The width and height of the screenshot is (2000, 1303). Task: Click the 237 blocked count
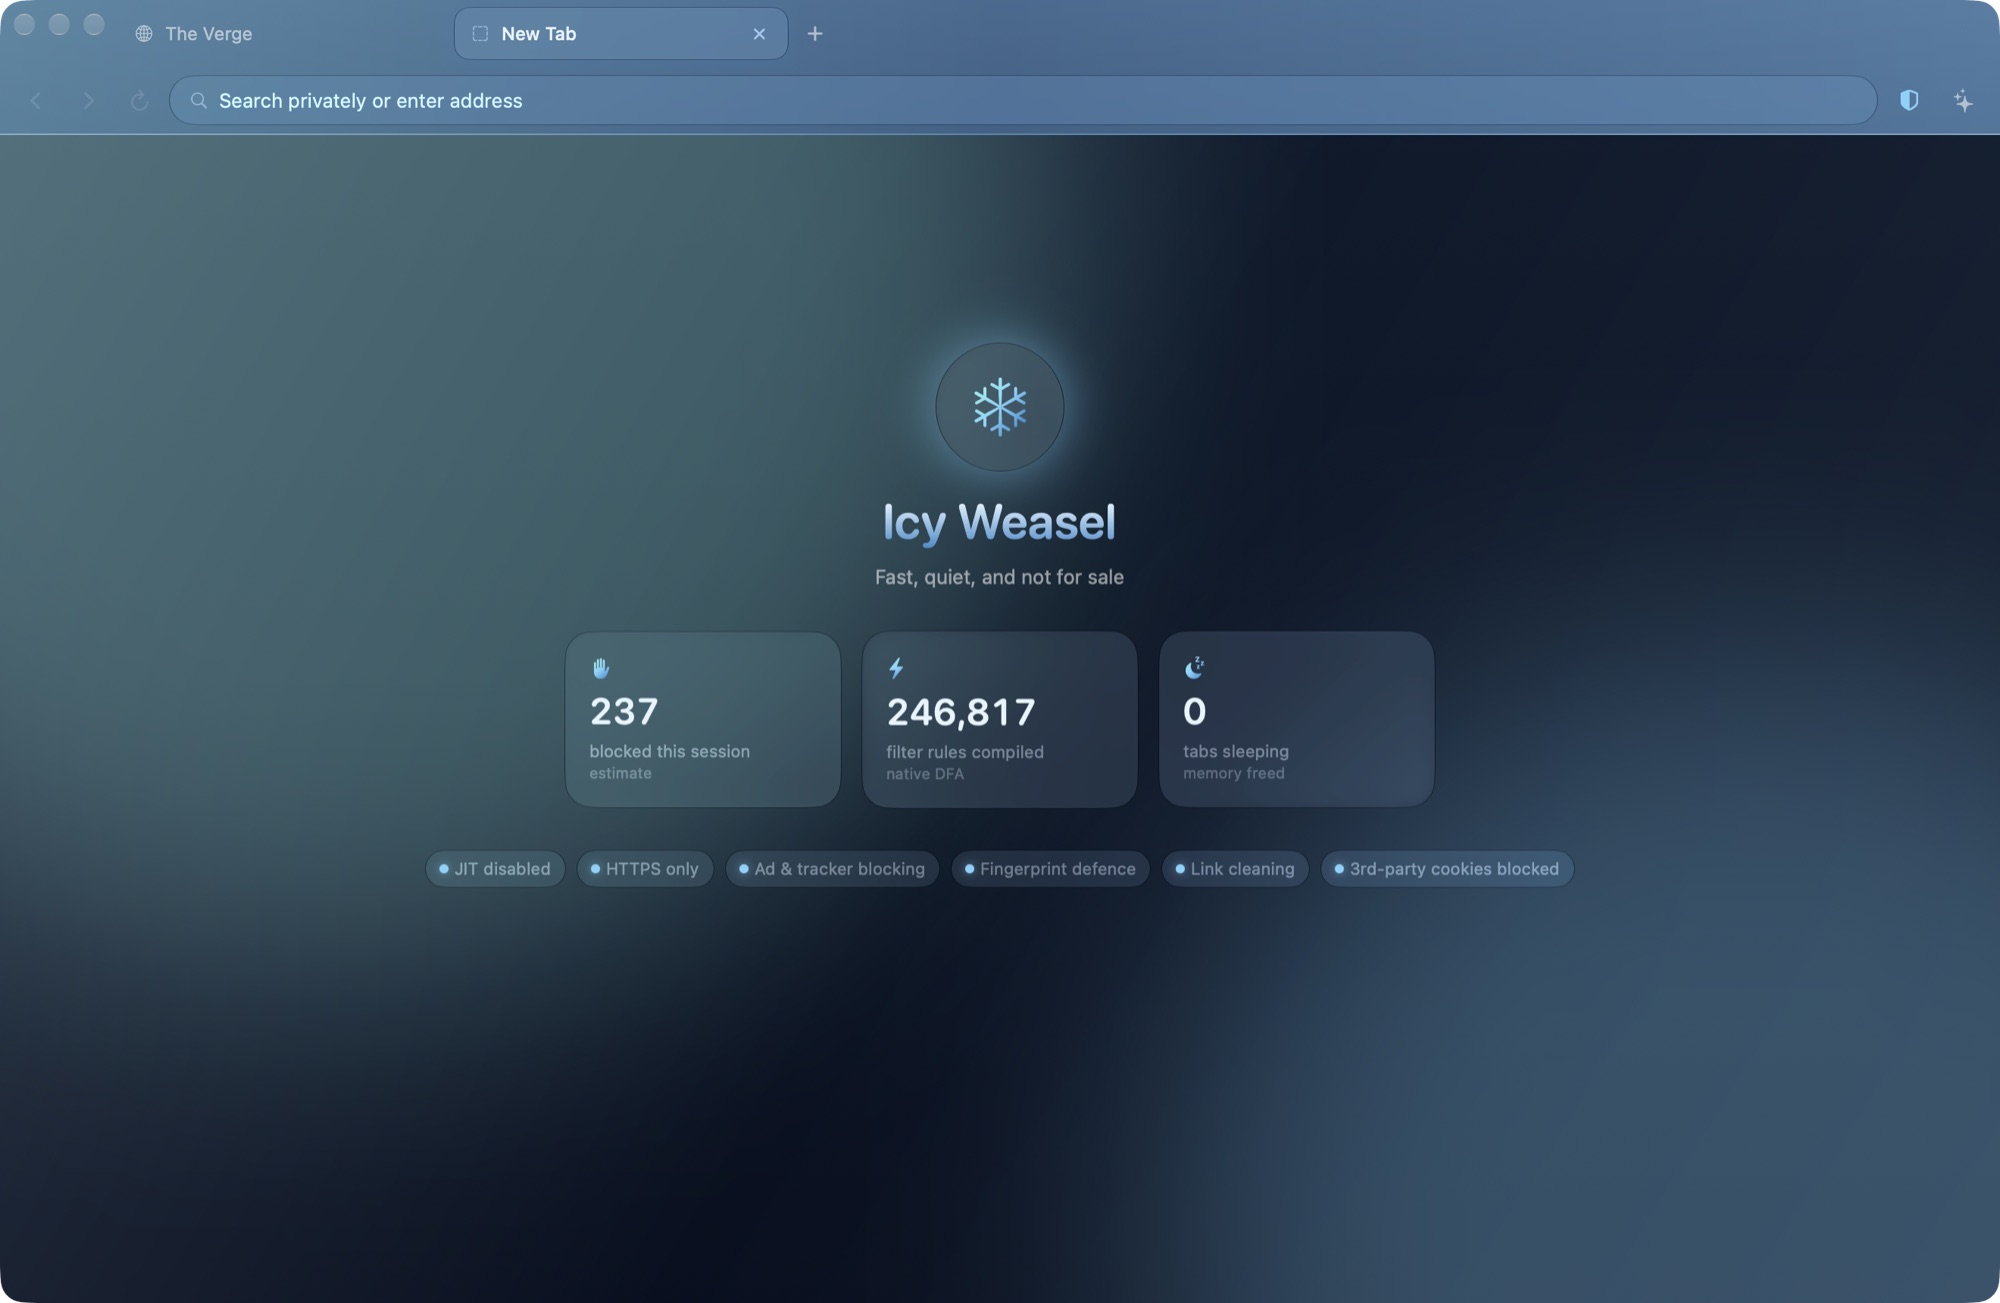(x=624, y=712)
